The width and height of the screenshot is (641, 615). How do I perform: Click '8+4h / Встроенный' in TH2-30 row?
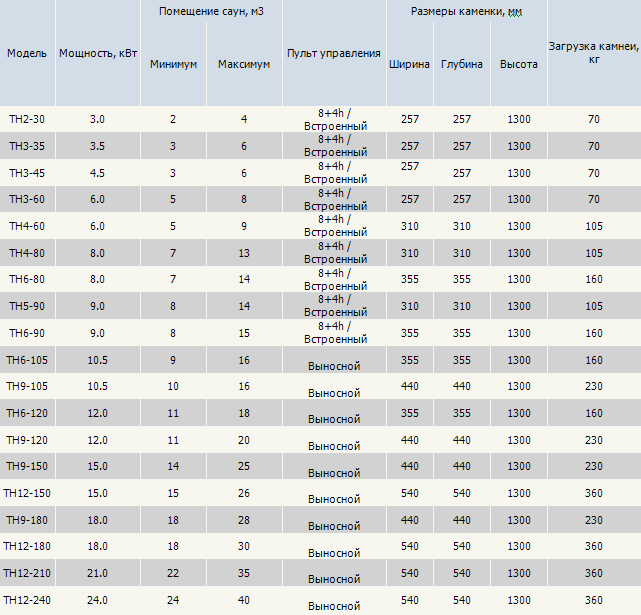335,119
